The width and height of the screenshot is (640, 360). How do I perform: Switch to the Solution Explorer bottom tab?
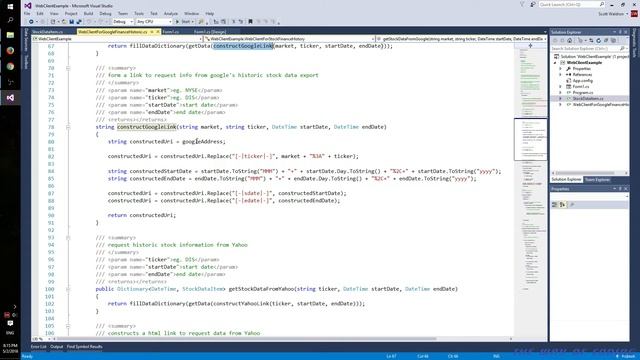pos(566,180)
